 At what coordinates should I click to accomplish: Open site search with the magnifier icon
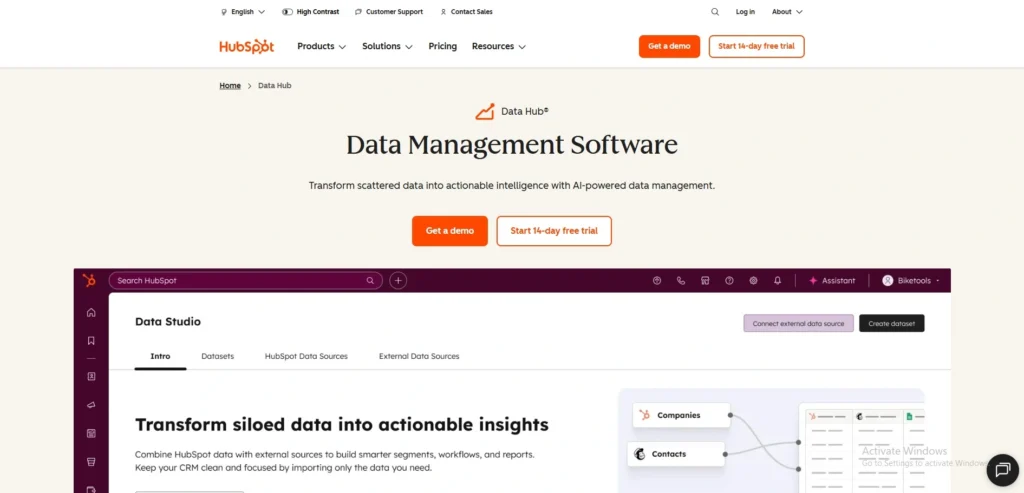[x=715, y=12]
